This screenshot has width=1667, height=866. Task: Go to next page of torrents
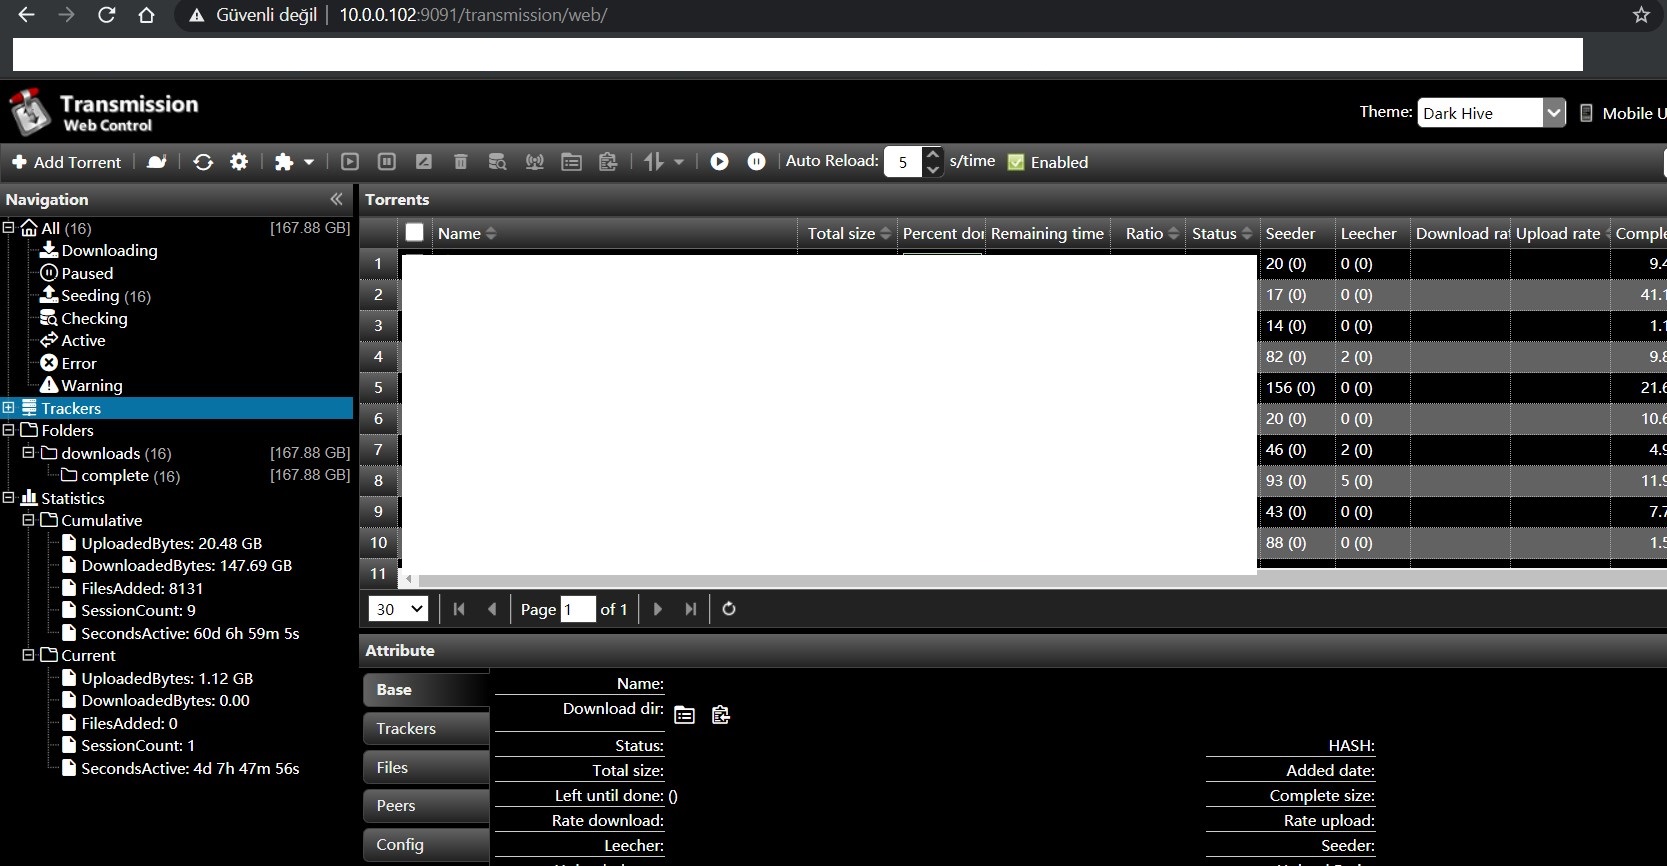pos(657,609)
